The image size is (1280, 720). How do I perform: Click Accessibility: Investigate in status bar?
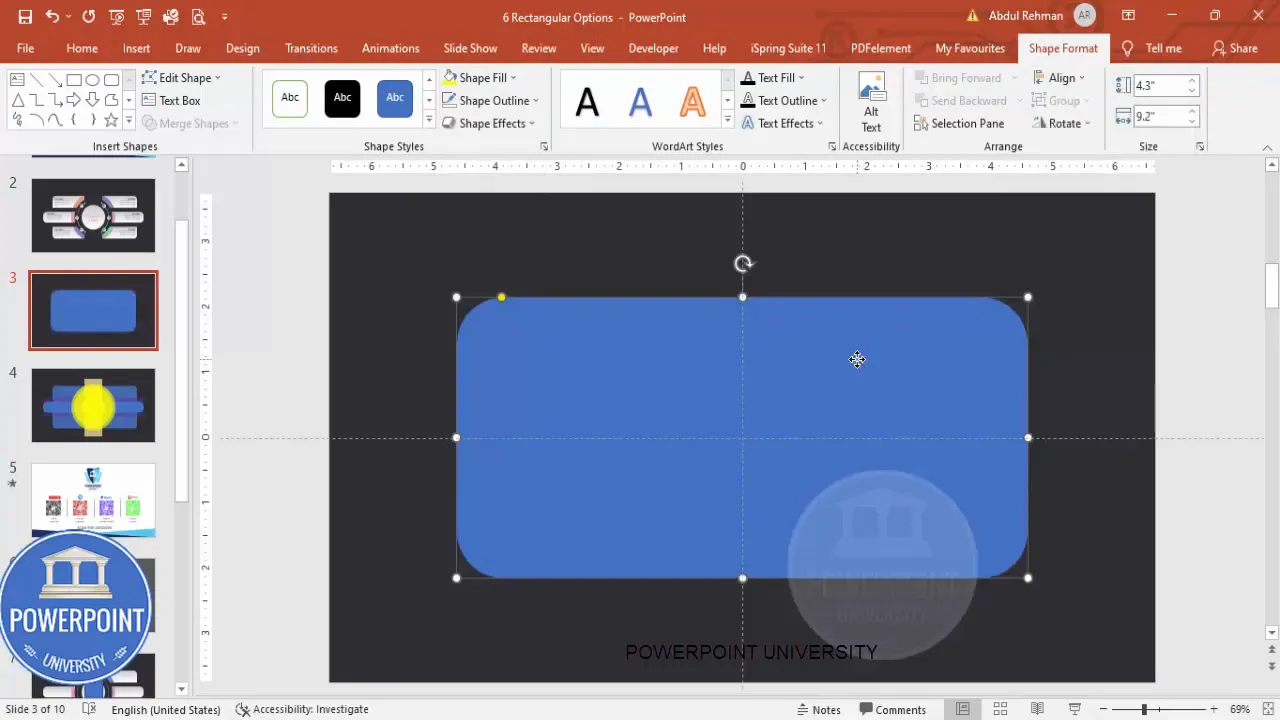pos(302,709)
